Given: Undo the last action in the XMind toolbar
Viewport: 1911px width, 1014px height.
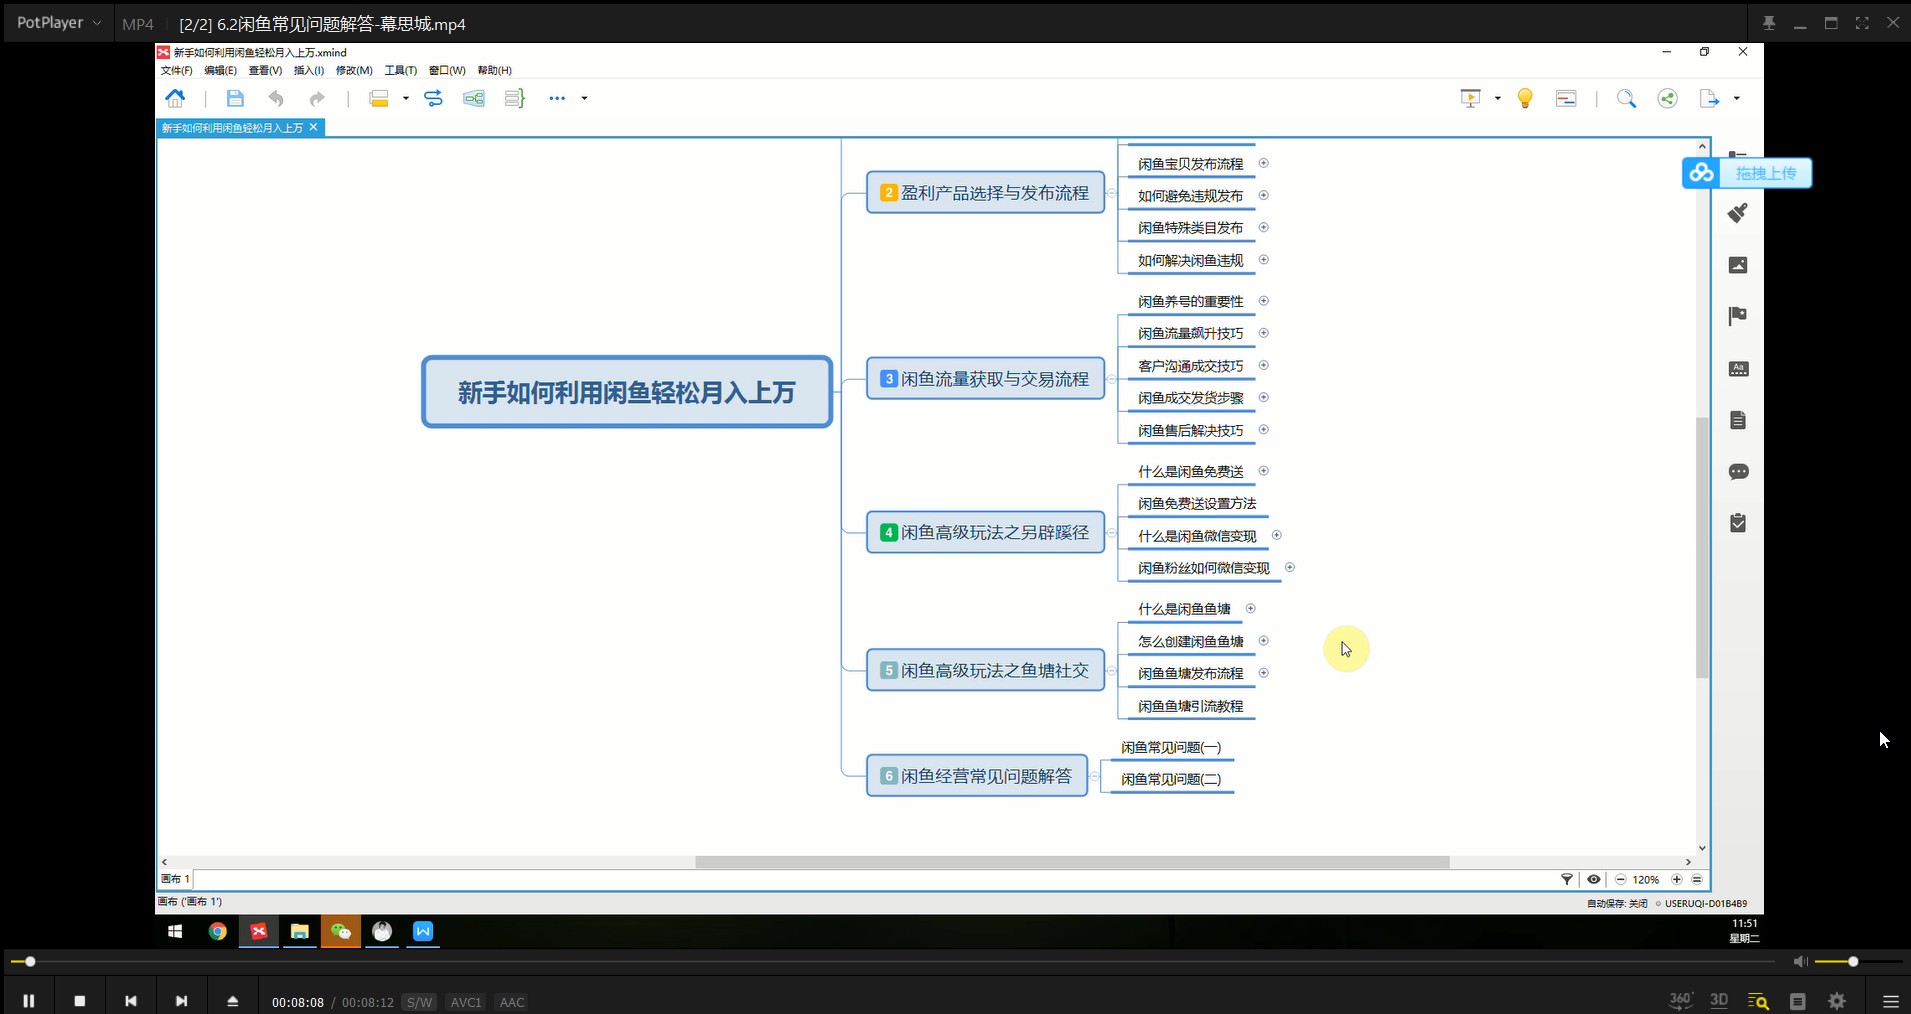Looking at the screenshot, I should tap(276, 98).
